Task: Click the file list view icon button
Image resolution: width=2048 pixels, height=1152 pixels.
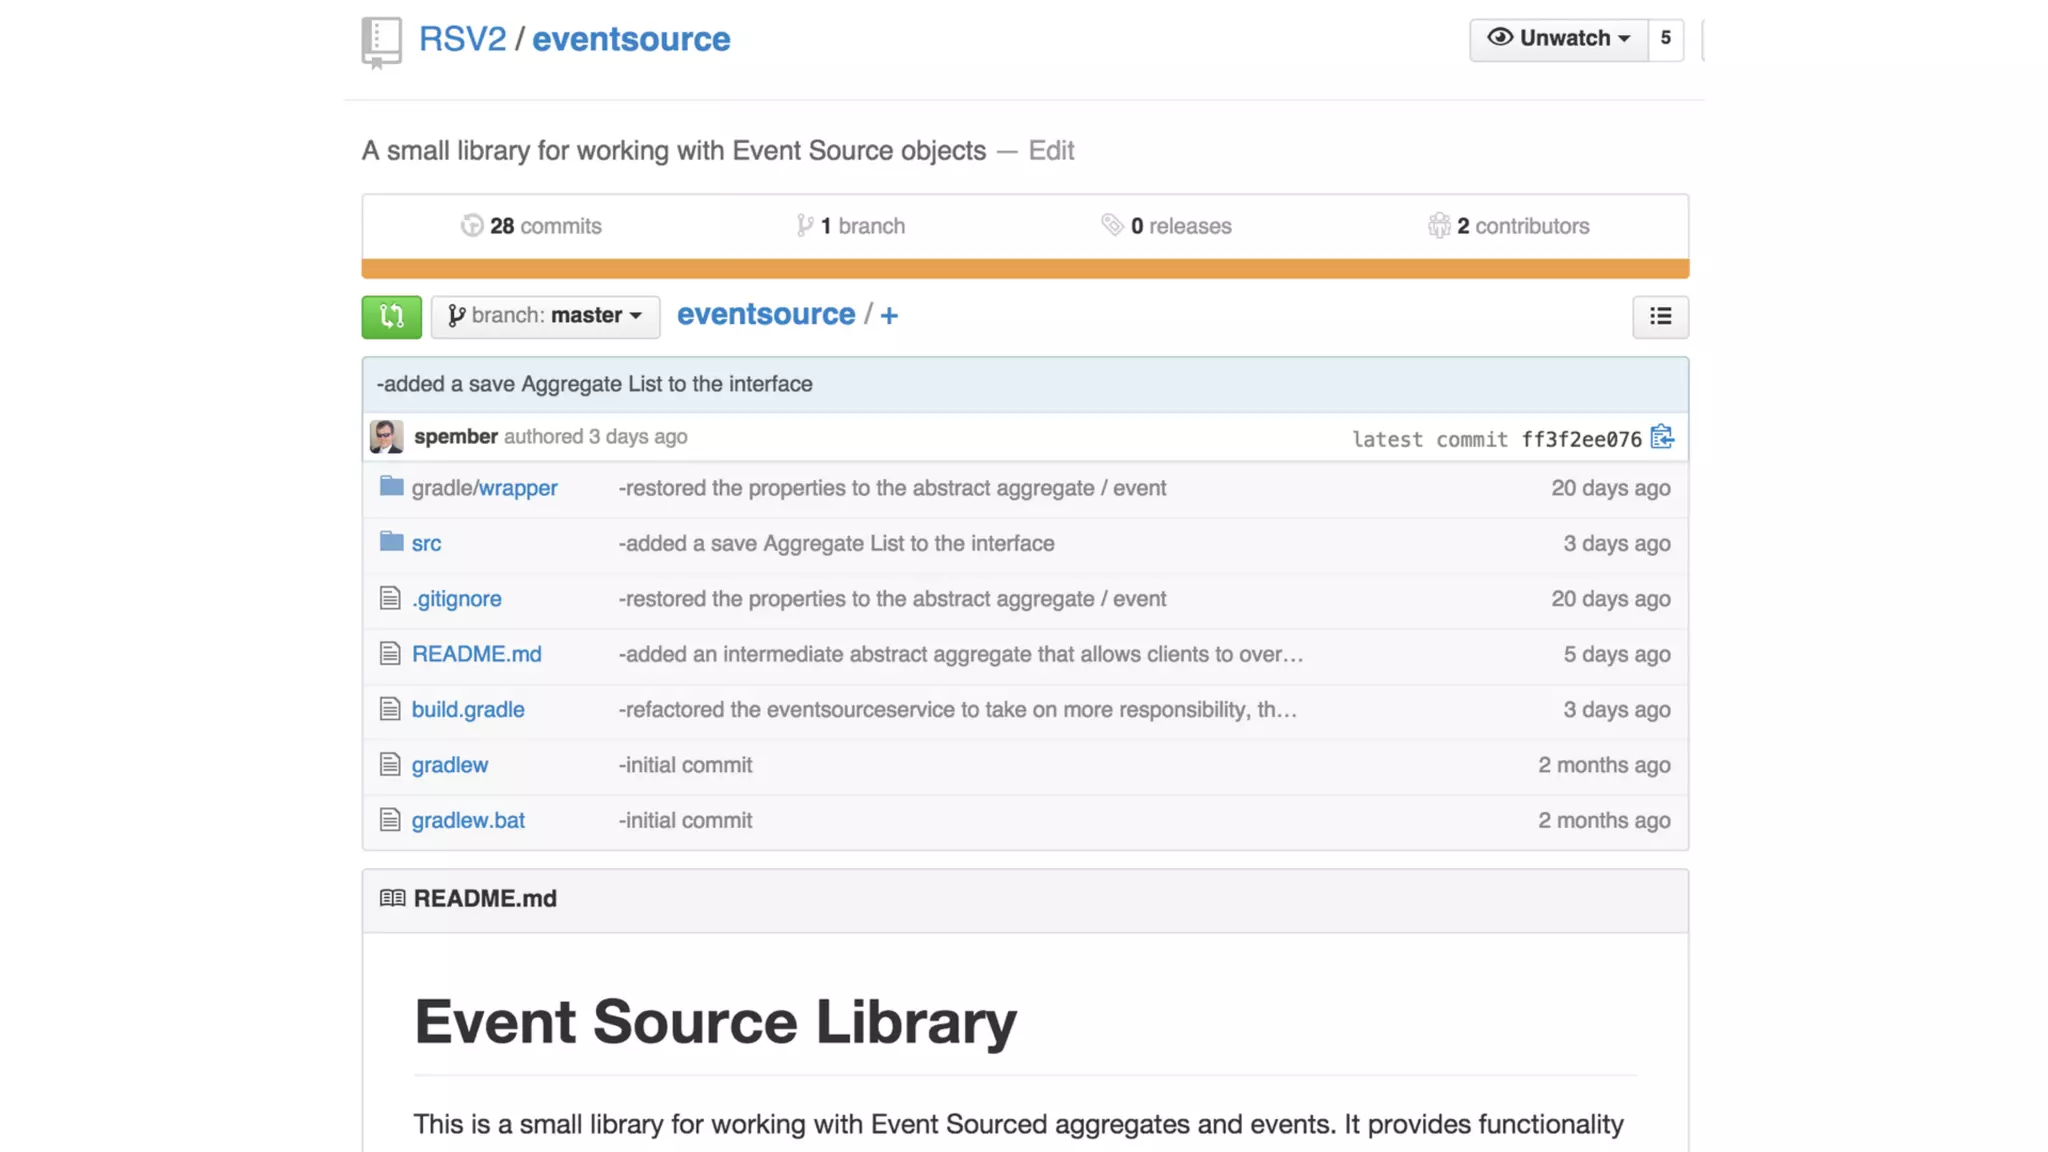Action: (x=1660, y=316)
